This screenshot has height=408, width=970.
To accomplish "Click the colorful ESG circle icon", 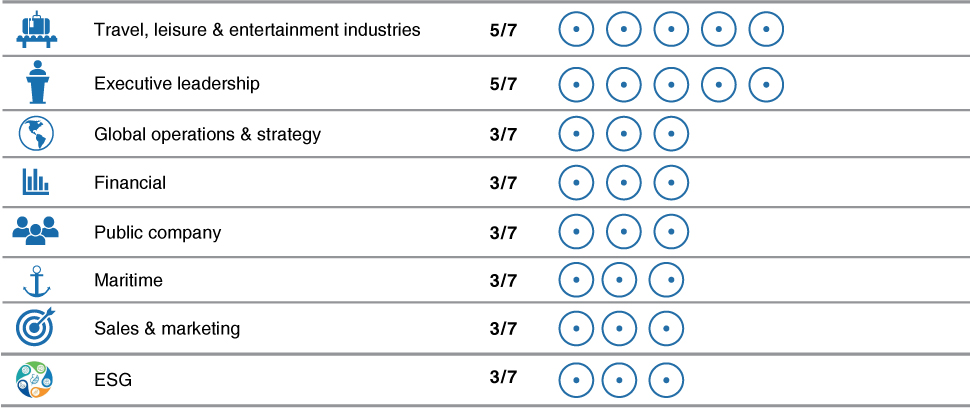I will pos(35,380).
